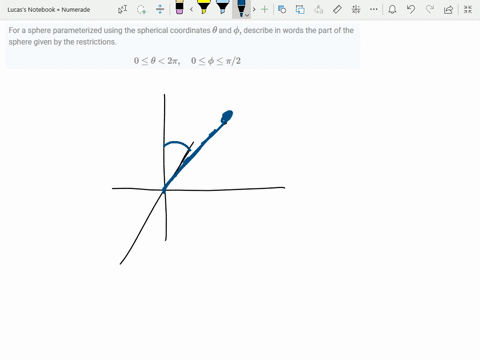Choose the lasso select tool
The image size is (480, 360).
[142, 9]
